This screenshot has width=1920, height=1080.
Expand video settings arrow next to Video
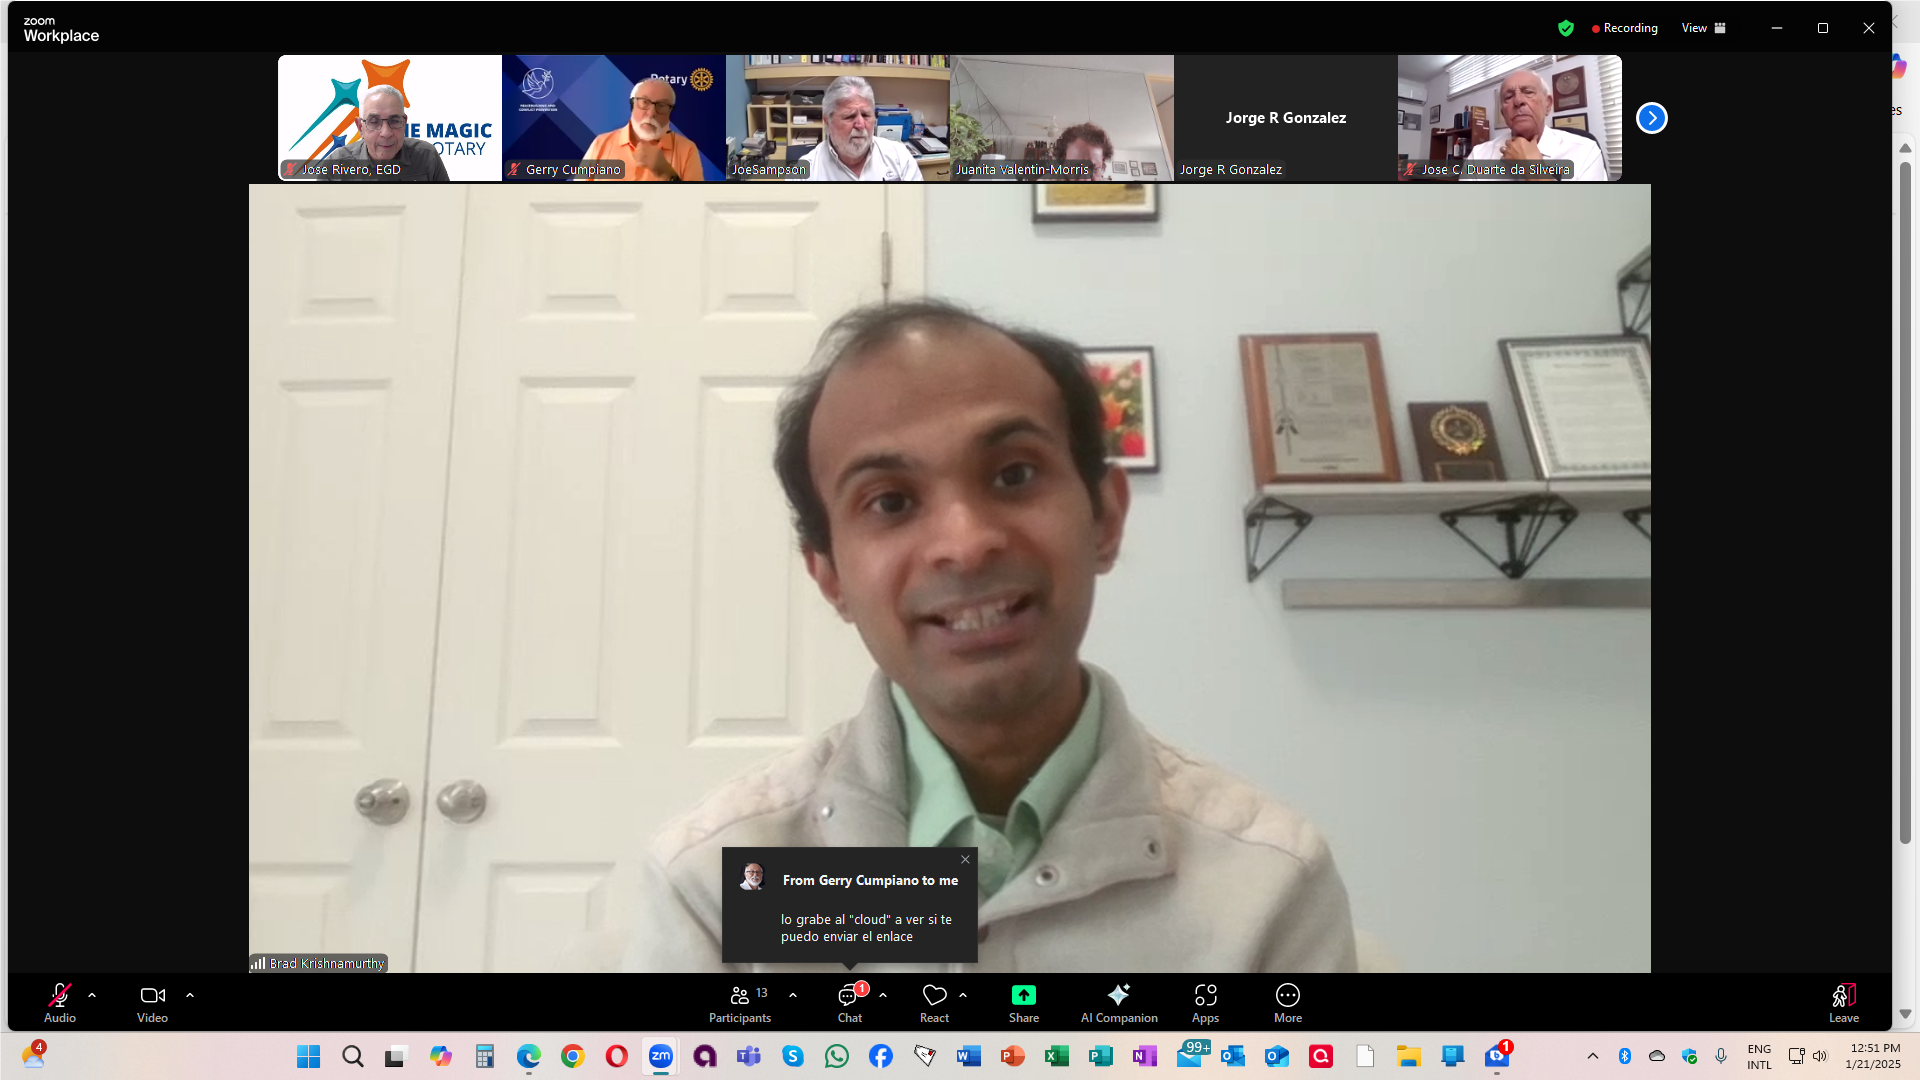tap(190, 996)
